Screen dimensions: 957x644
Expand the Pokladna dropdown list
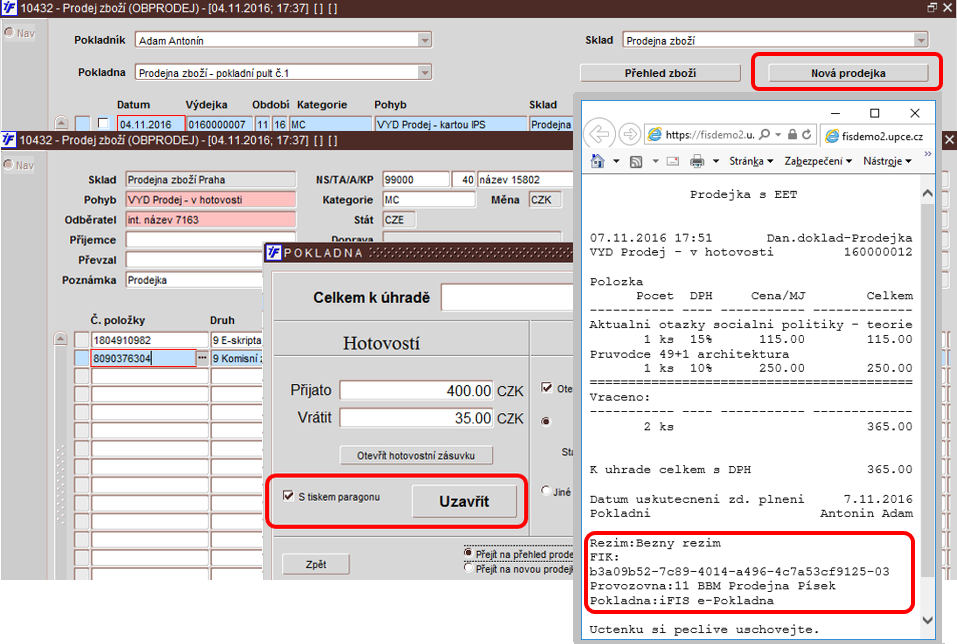coord(424,73)
